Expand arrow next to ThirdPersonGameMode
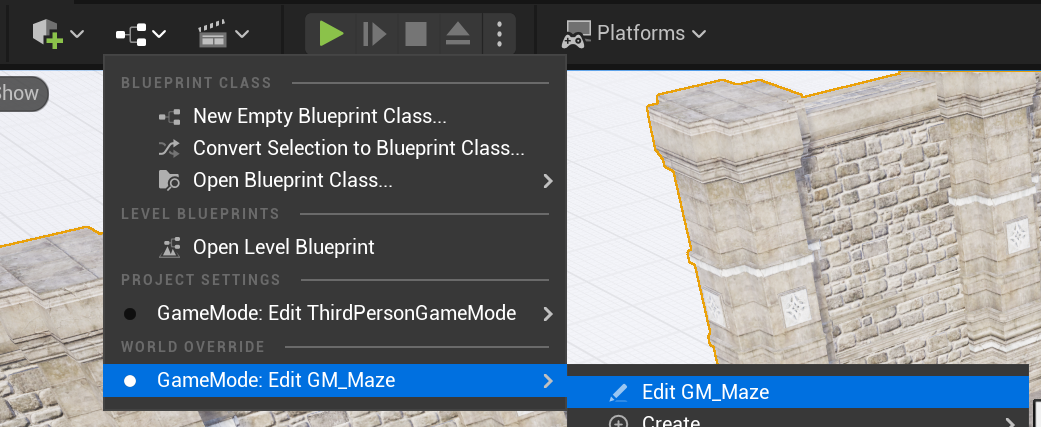This screenshot has width=1041, height=427. 548,313
